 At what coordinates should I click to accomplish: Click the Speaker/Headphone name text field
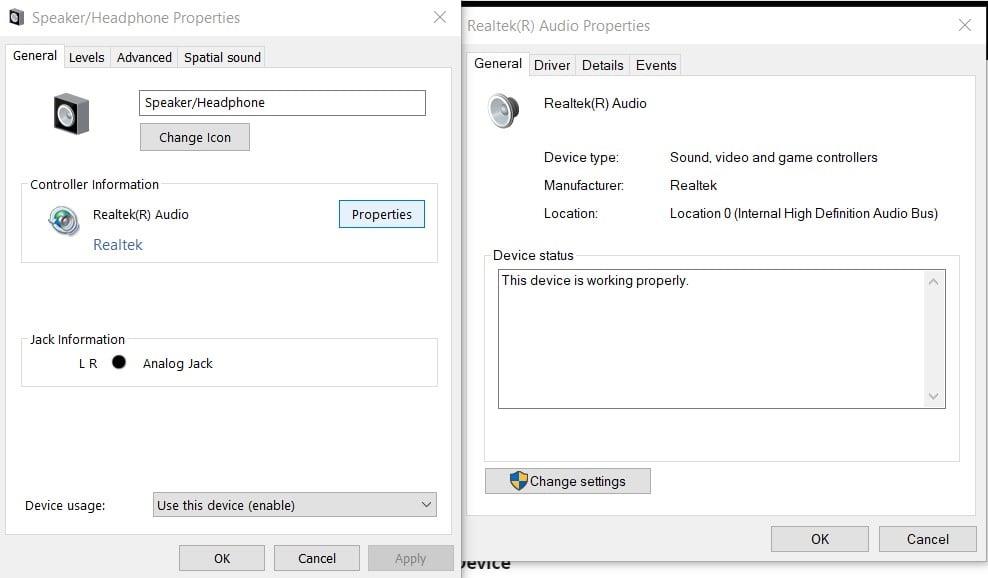(x=282, y=102)
